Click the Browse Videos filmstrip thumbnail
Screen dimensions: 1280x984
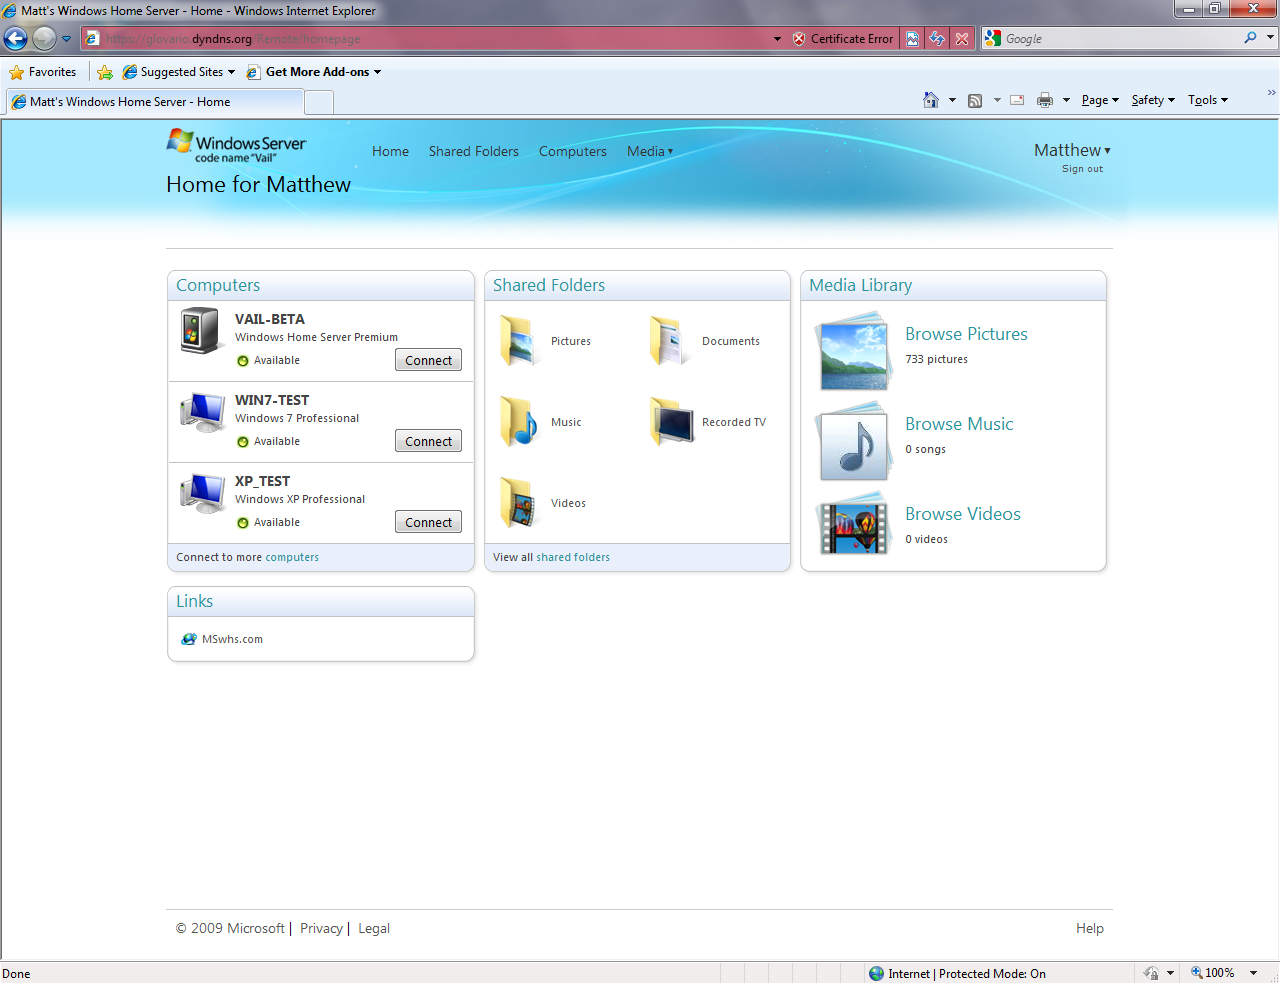click(x=853, y=524)
